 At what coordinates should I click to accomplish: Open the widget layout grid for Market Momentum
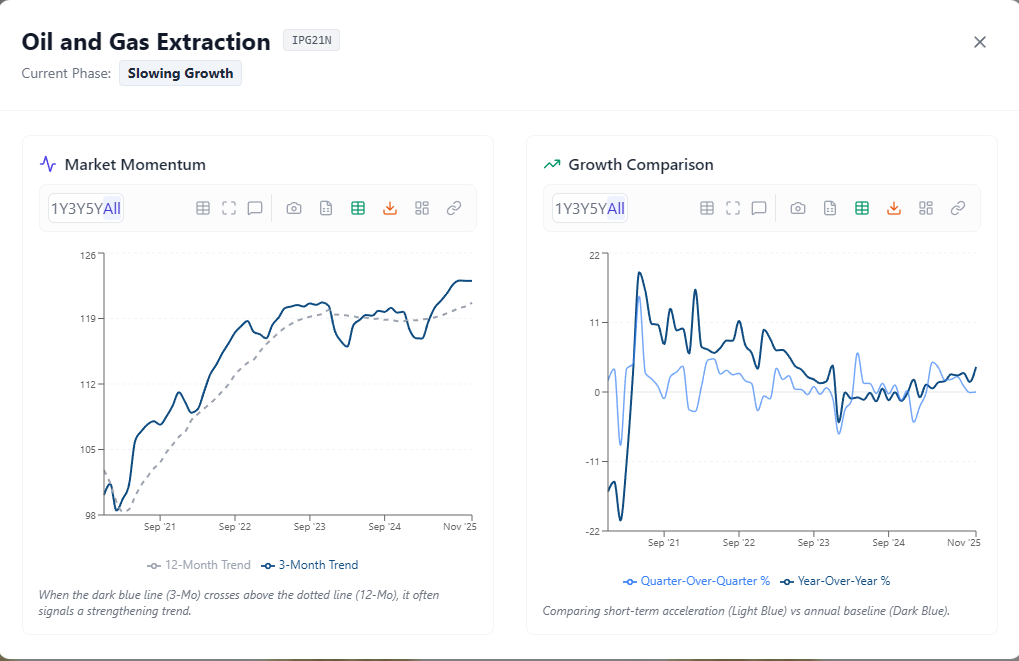point(421,208)
